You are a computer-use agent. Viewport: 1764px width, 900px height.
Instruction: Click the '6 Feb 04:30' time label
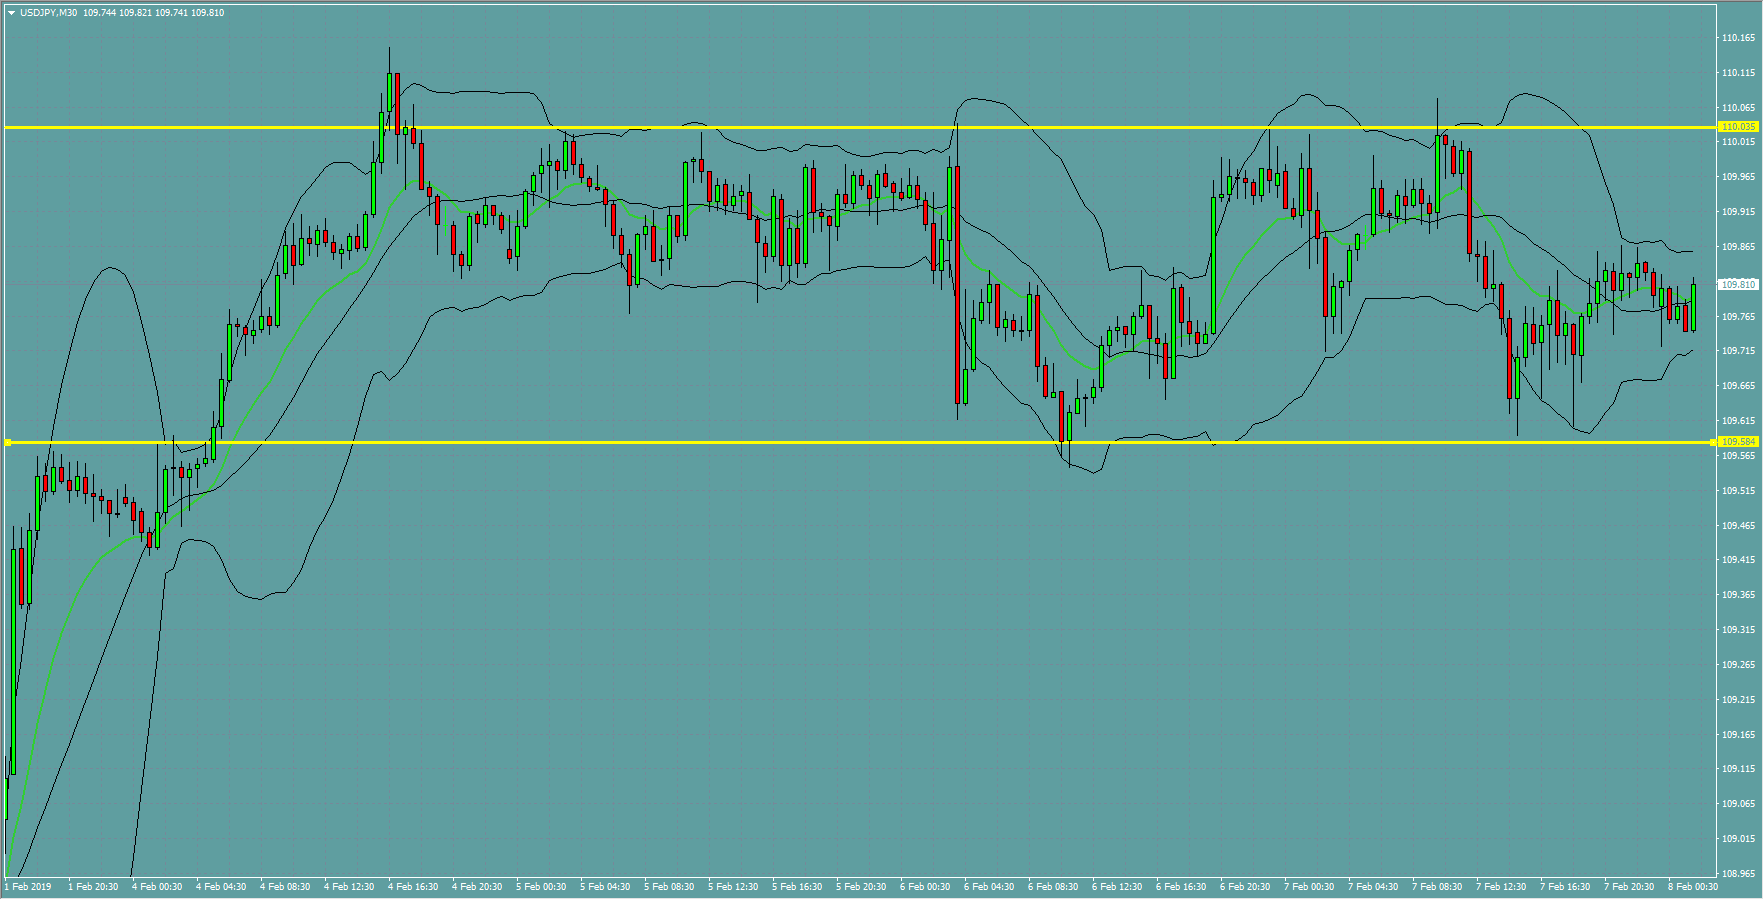989,887
